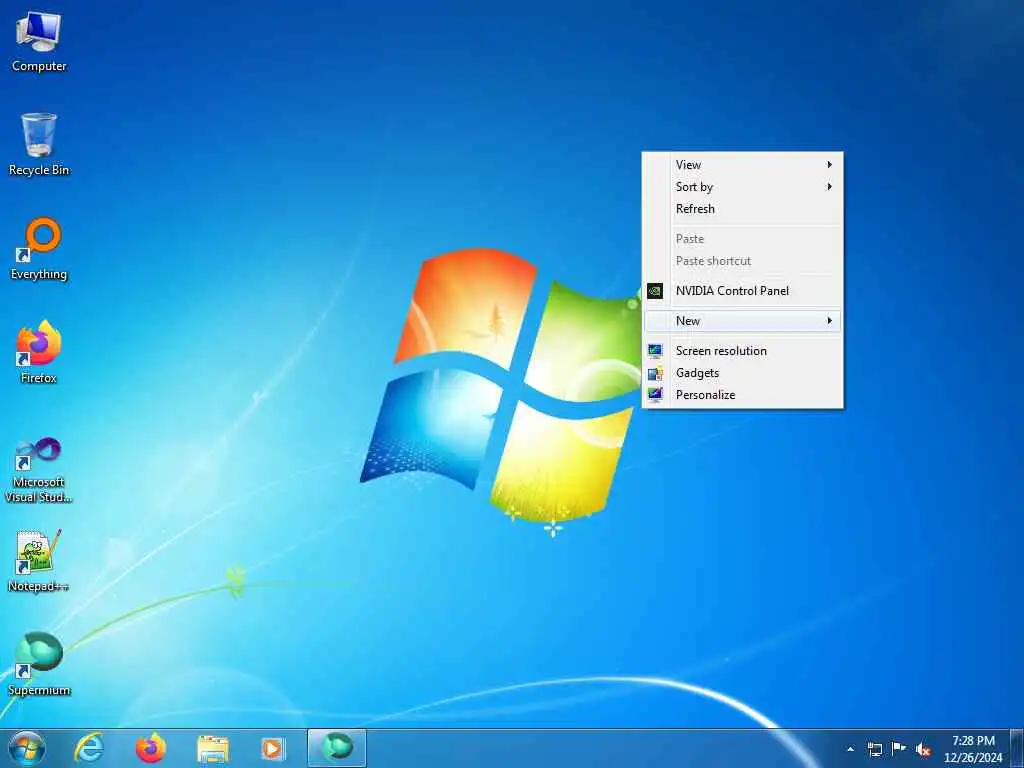Select the Microsoft Visual Studio shortcut
Viewport: 1024px width, 768px height.
(39, 470)
